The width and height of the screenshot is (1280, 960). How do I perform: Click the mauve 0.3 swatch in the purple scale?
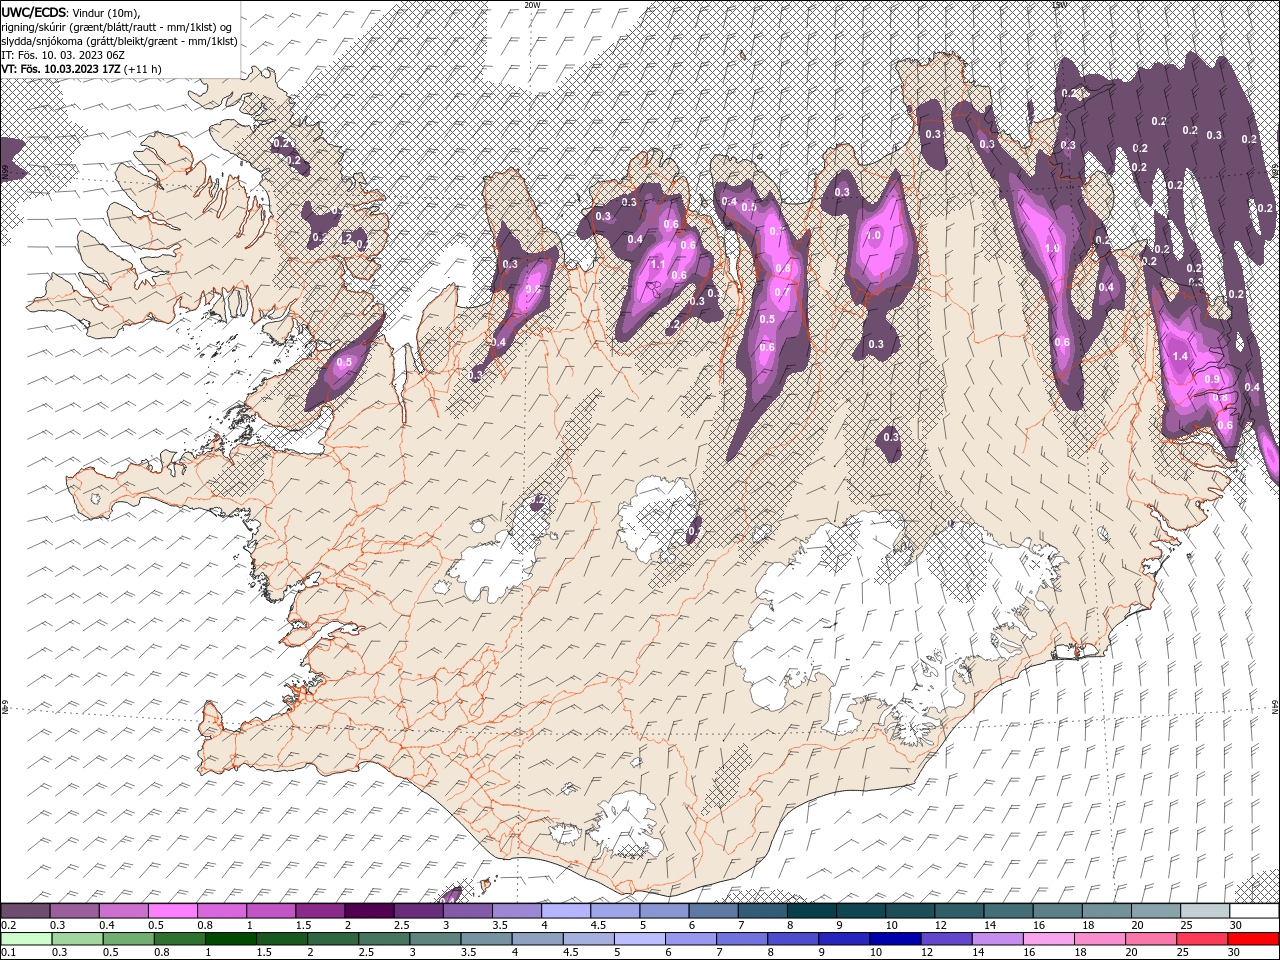click(x=75, y=911)
